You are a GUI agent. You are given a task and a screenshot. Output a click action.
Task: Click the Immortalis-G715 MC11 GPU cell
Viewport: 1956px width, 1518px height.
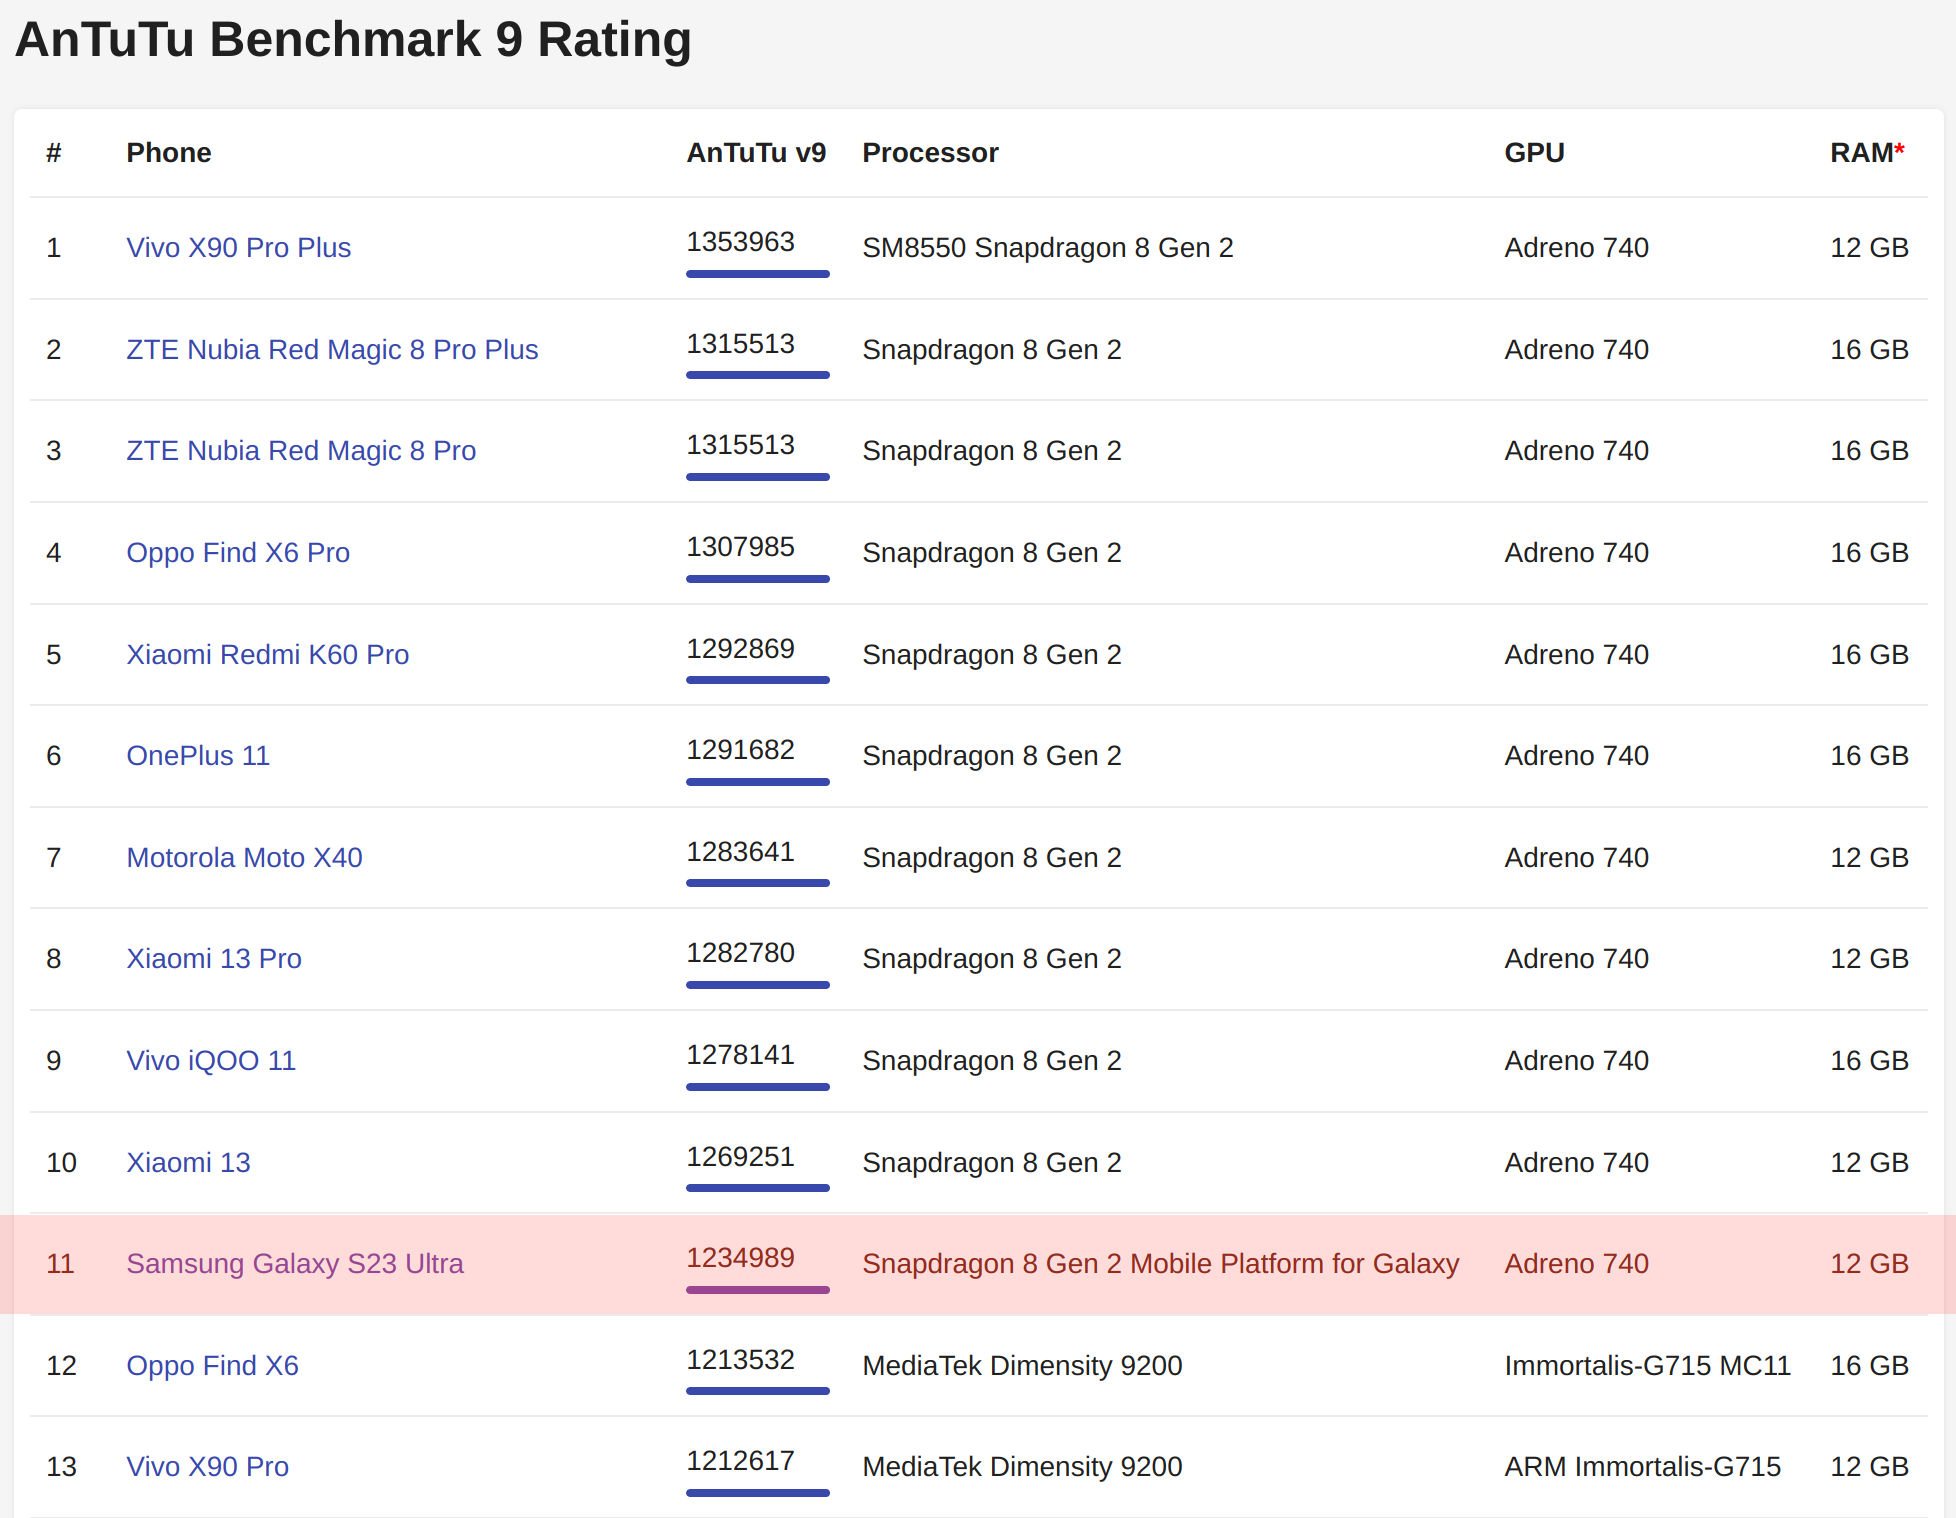tap(1647, 1366)
